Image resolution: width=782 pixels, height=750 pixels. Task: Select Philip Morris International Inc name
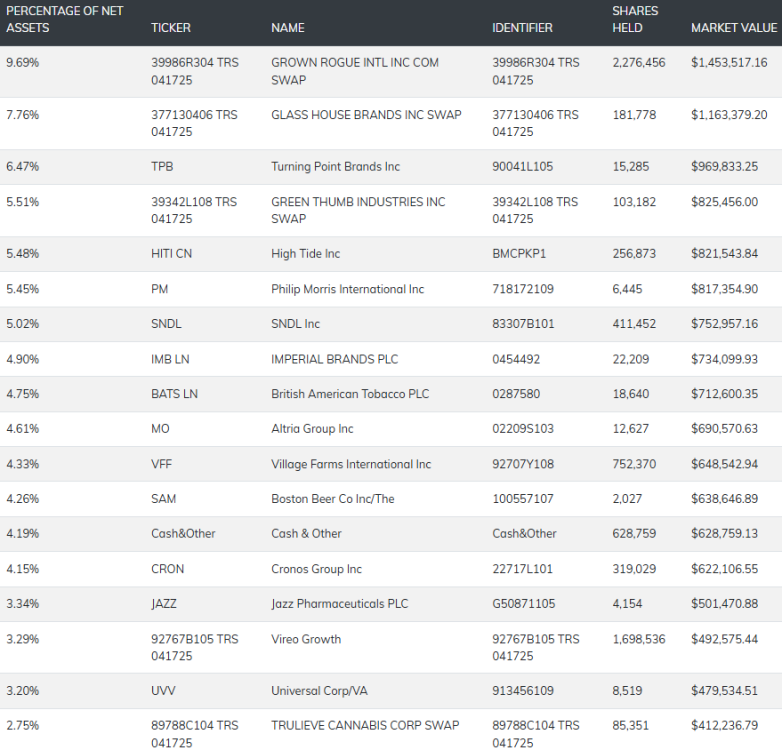point(347,289)
